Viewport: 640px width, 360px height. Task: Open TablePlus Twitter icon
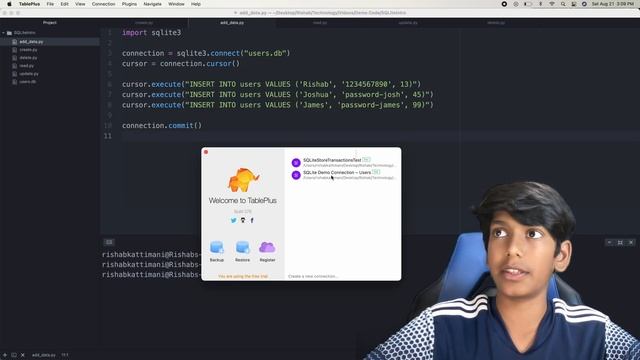pos(233,220)
